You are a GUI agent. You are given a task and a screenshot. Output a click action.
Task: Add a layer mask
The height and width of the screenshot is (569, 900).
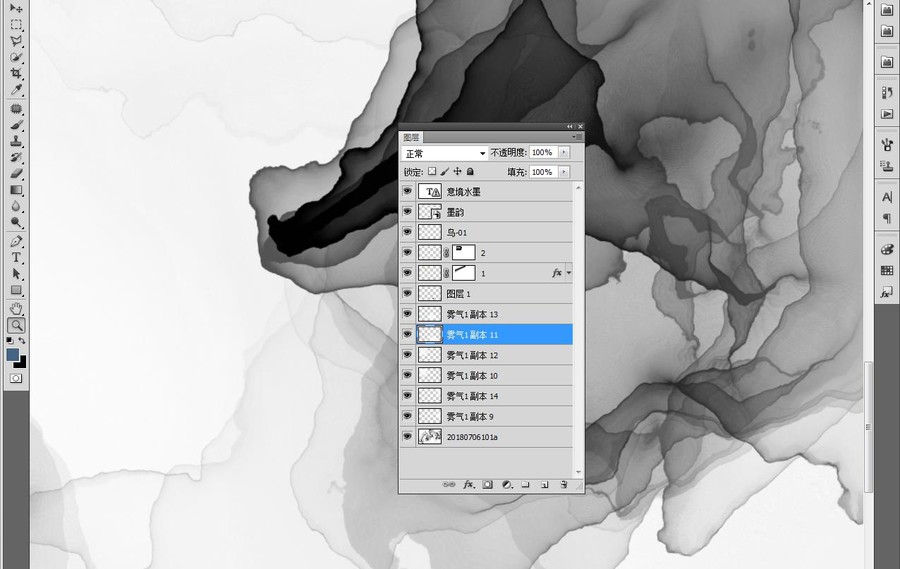click(x=487, y=485)
